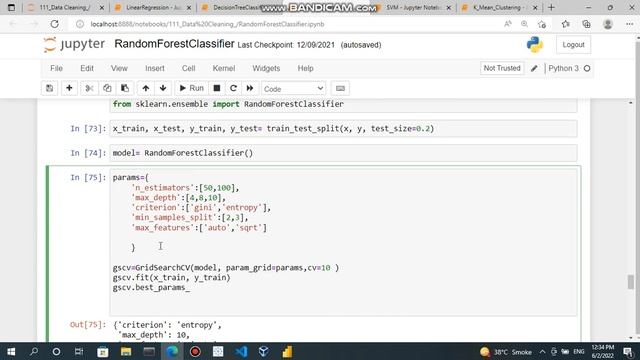The height and width of the screenshot is (360, 640).
Task: Click inside cell In [73] code
Action: pos(343,129)
